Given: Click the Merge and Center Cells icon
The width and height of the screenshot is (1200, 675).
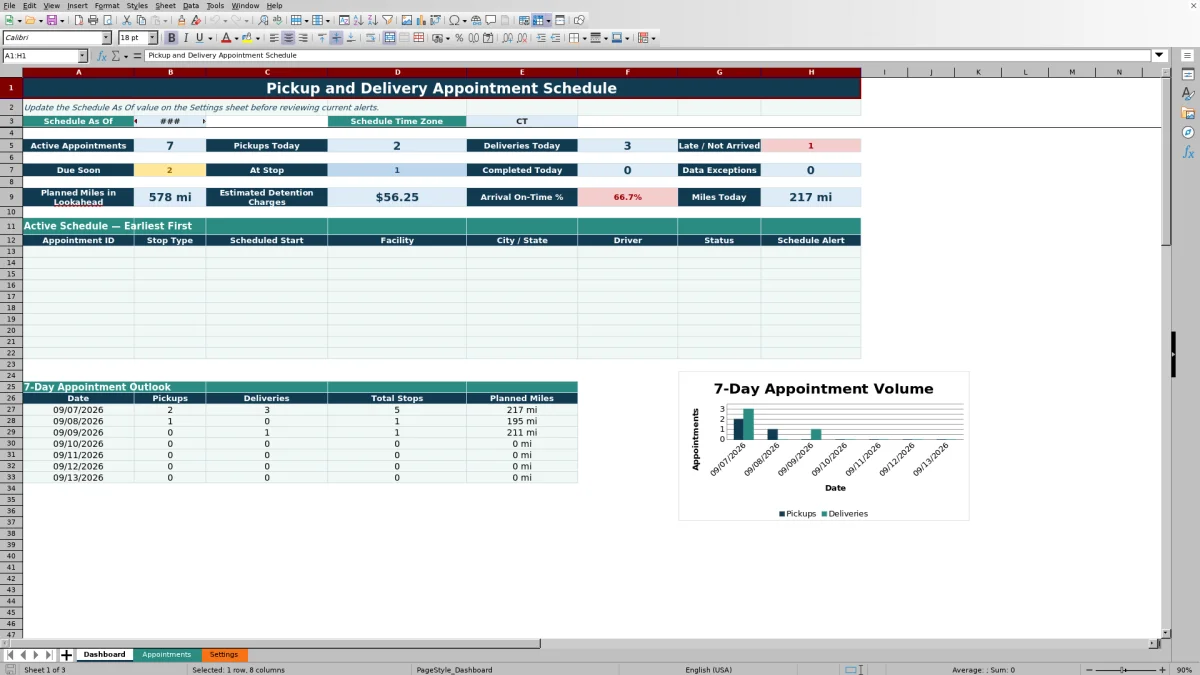Looking at the screenshot, I should (x=389, y=38).
